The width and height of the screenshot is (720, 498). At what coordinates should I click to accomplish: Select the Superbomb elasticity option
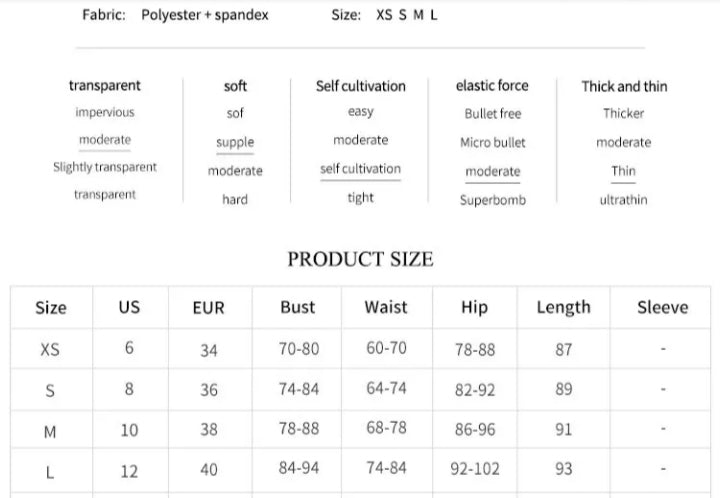coord(493,199)
